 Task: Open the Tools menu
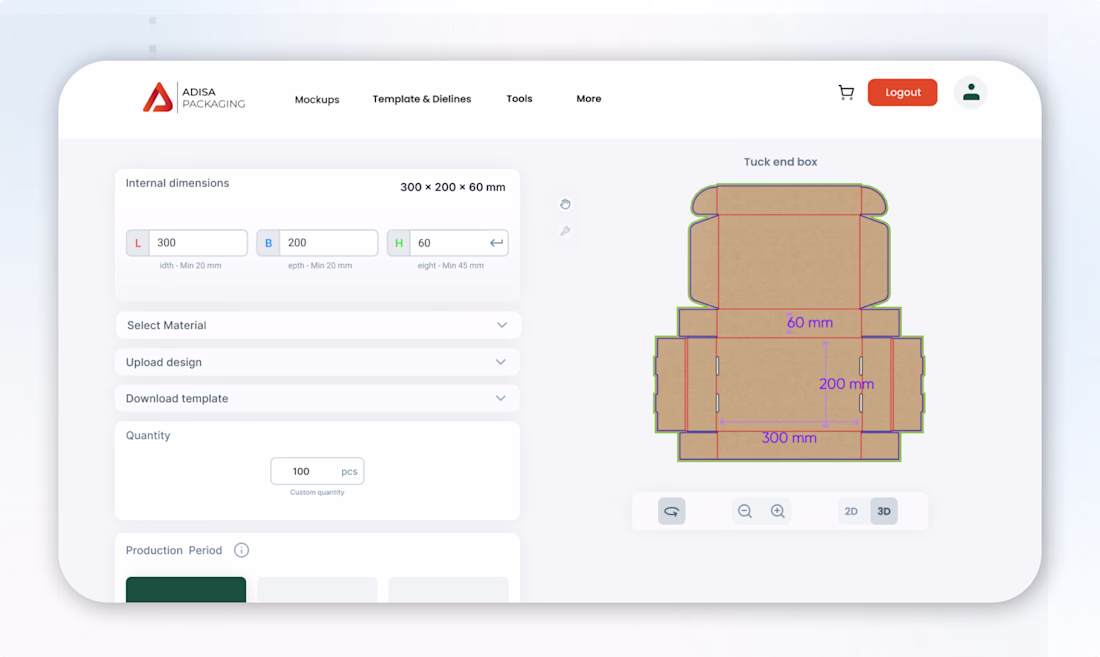519,99
